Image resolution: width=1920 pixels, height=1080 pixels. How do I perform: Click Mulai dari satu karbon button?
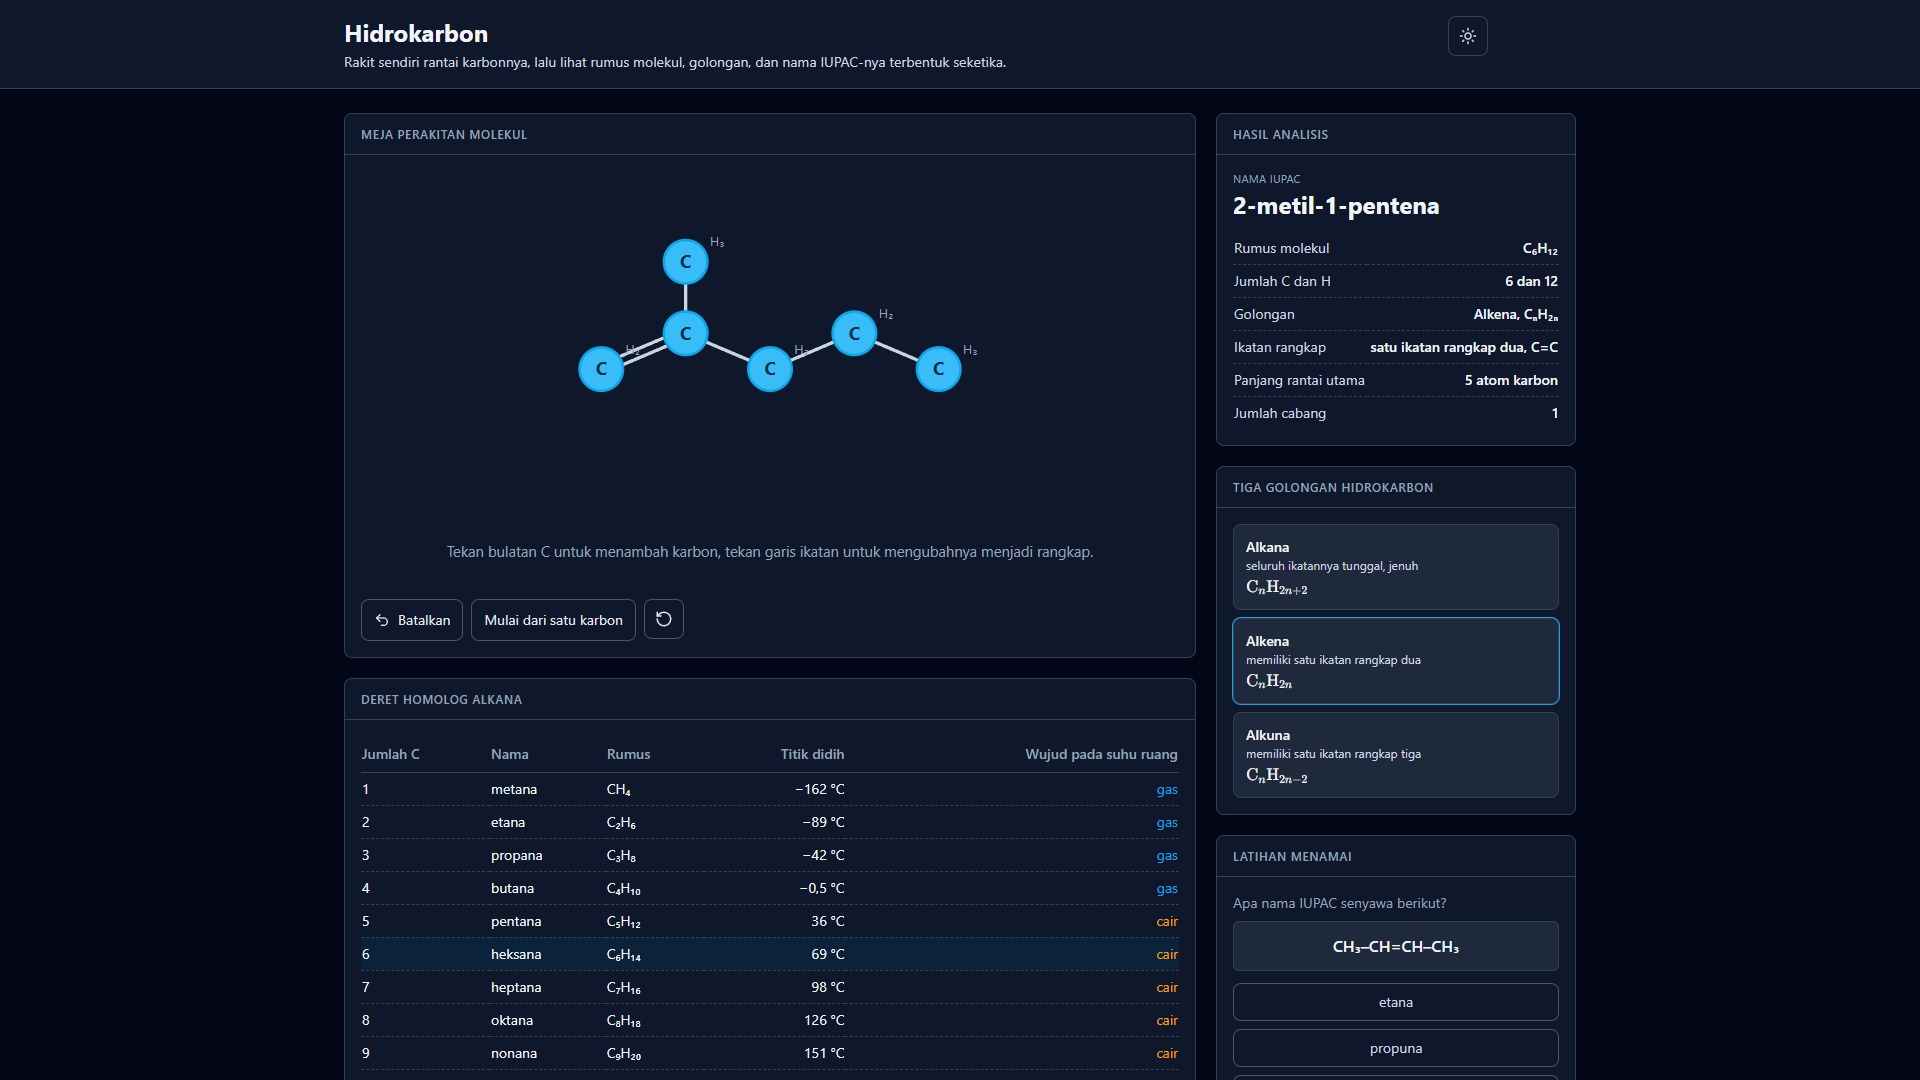553,620
